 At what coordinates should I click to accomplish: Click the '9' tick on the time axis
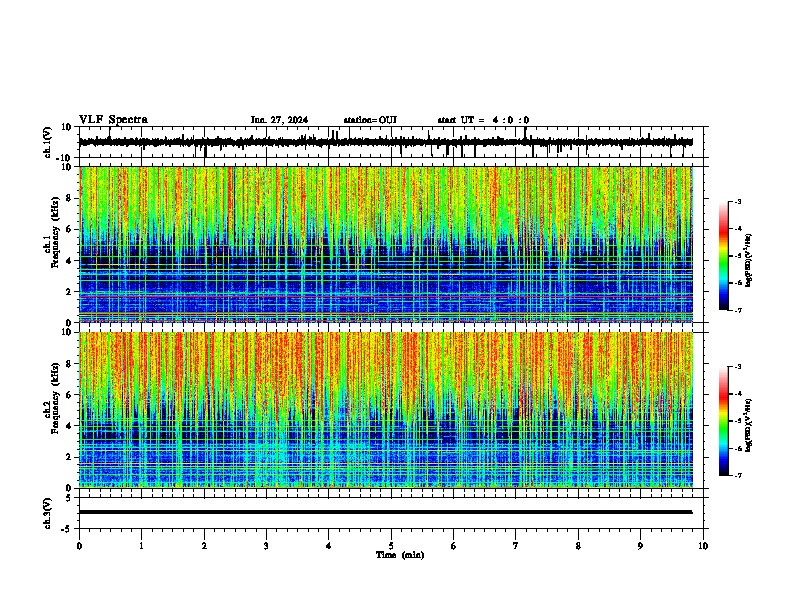click(640, 546)
